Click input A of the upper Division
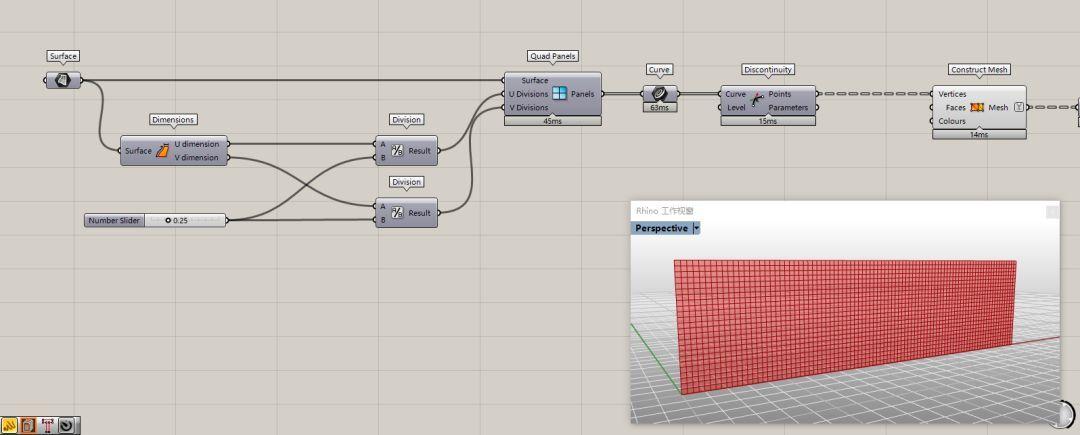This screenshot has height=435, width=1080. click(x=383, y=145)
